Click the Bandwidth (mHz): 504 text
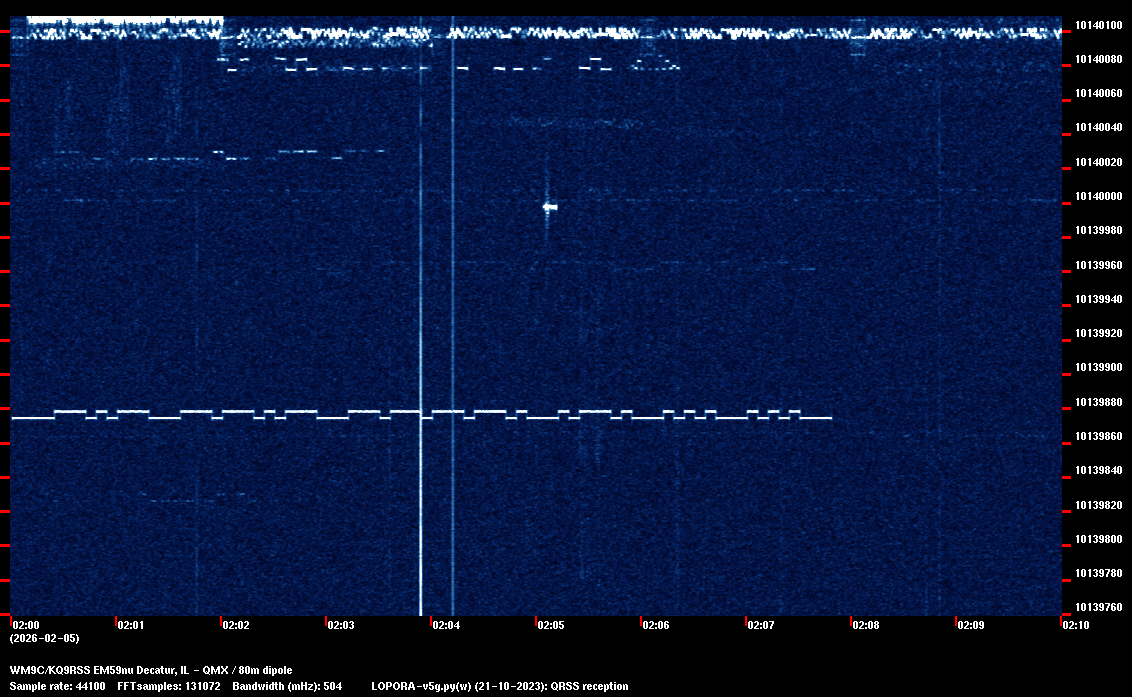Viewport: 1132px width, 697px height. (287, 686)
